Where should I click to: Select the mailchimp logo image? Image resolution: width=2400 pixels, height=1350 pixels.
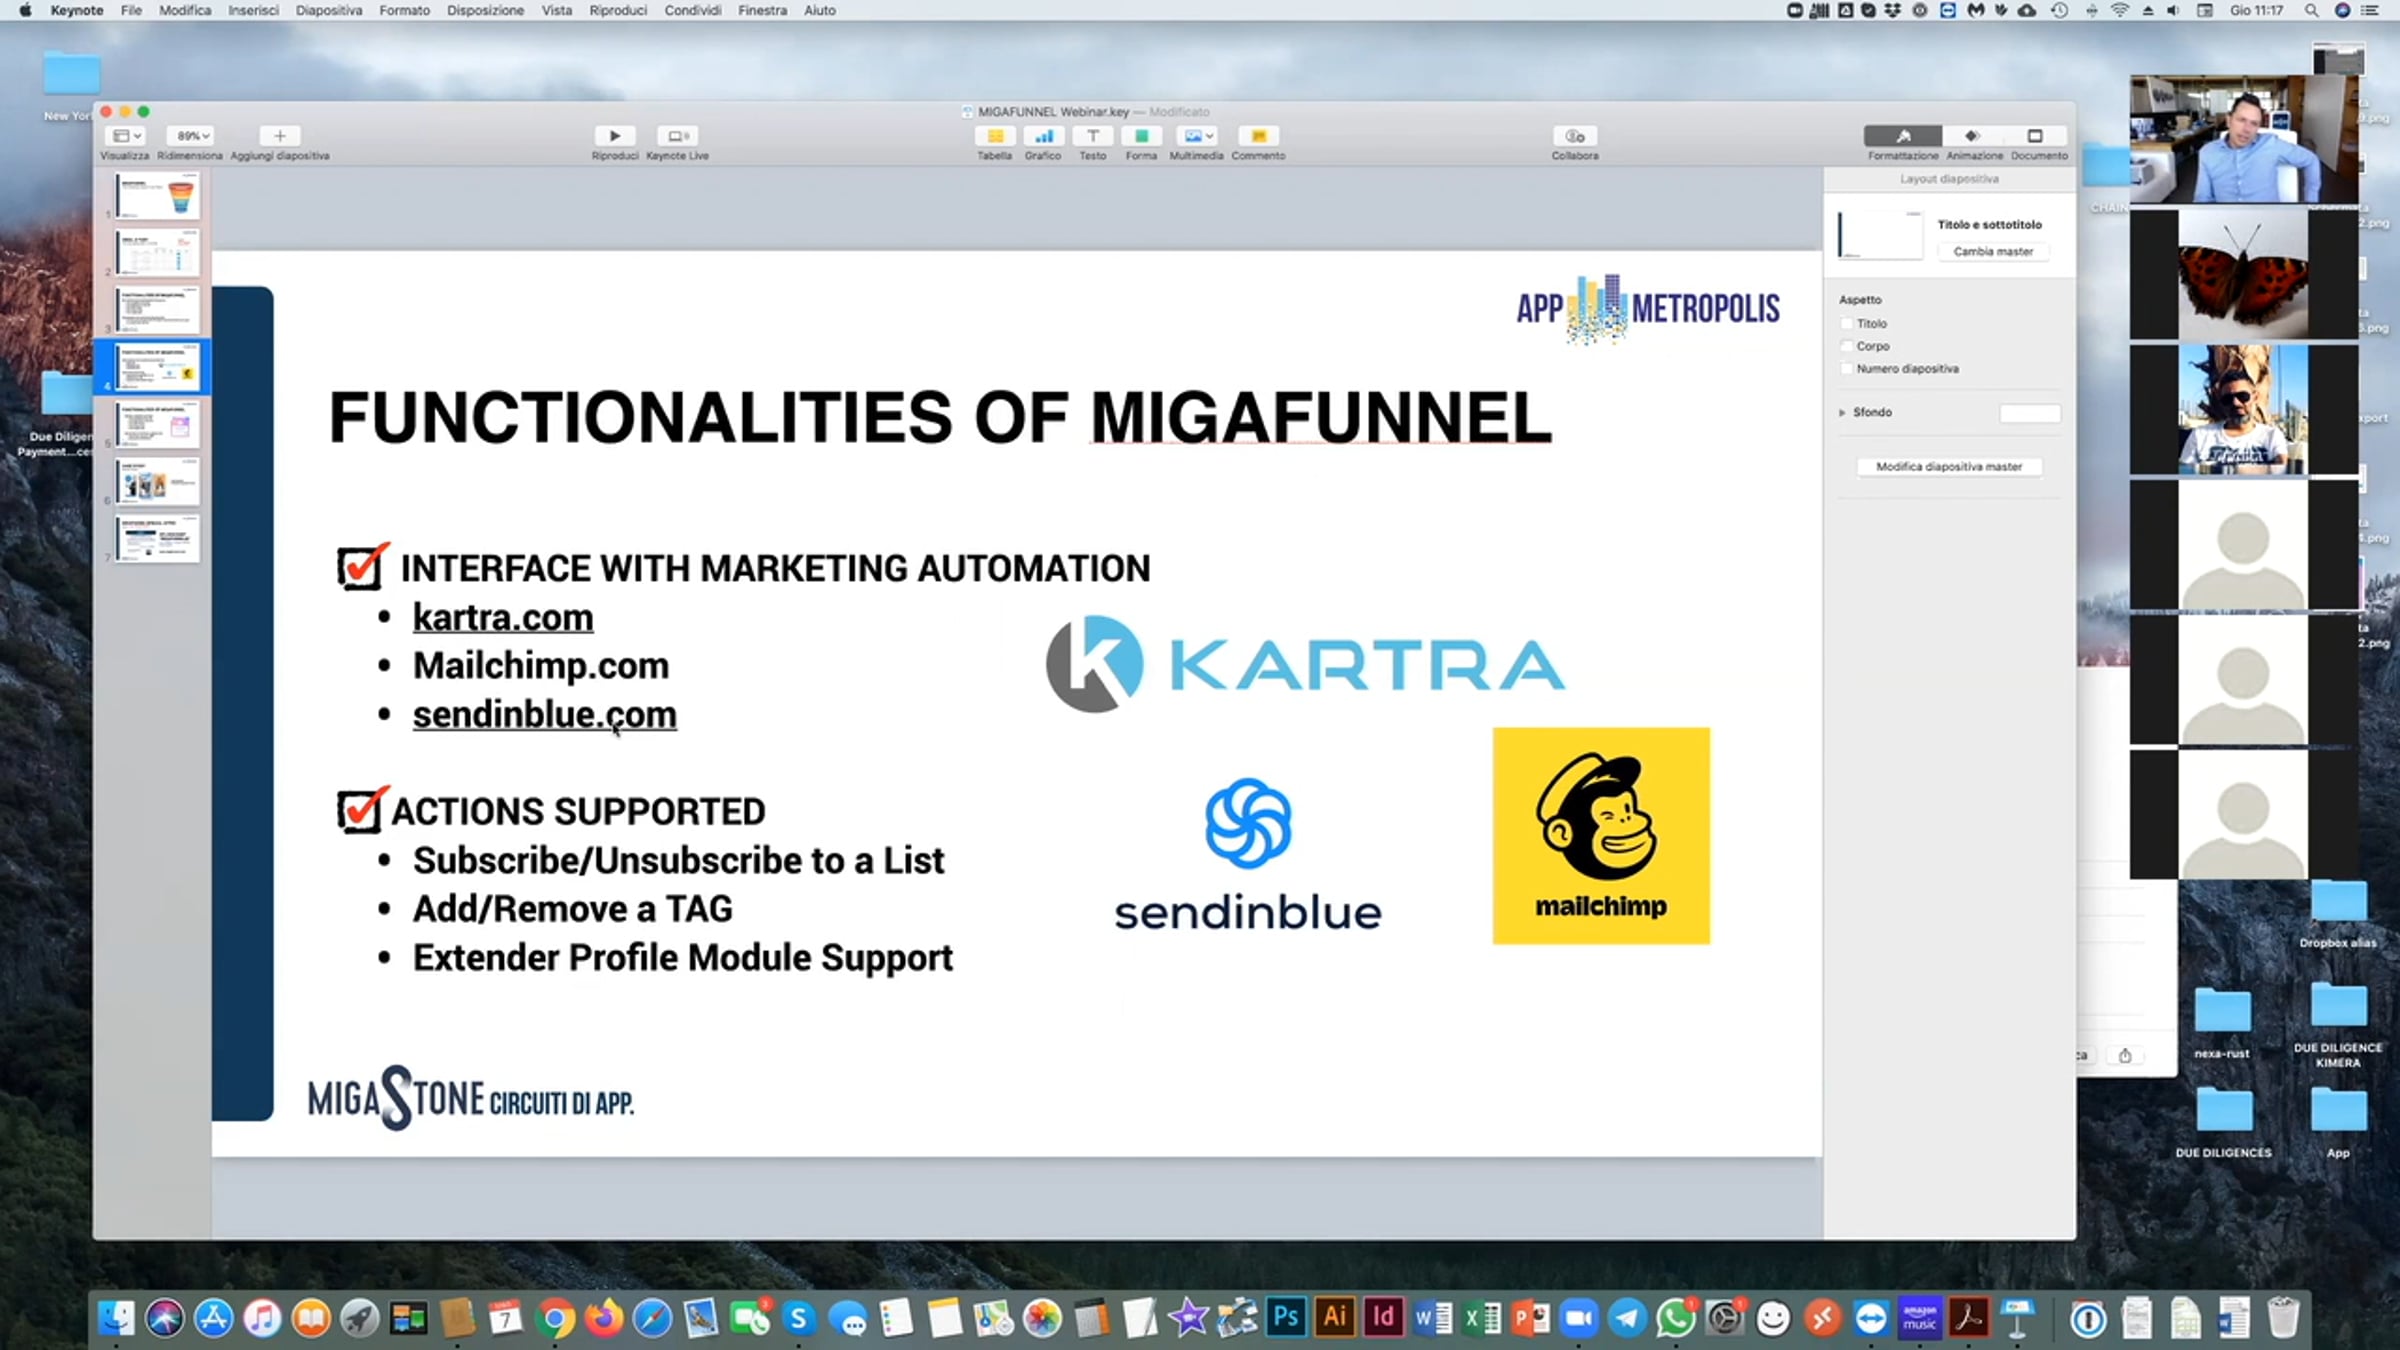[1601, 836]
